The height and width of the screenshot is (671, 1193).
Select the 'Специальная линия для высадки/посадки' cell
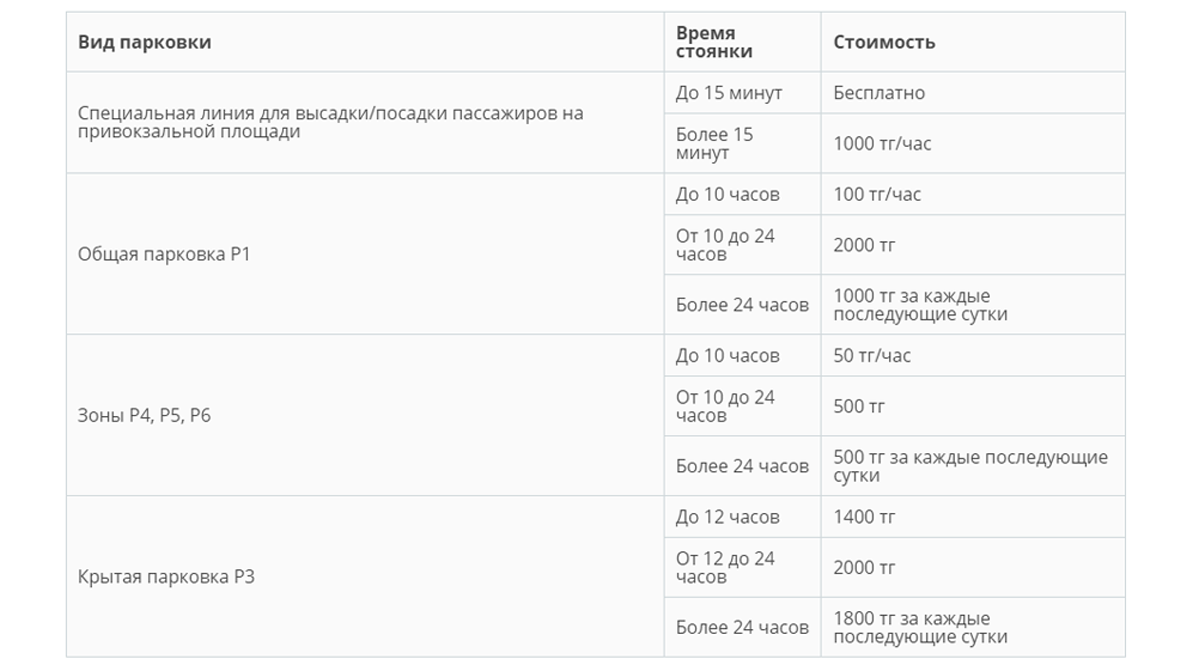(x=365, y=122)
